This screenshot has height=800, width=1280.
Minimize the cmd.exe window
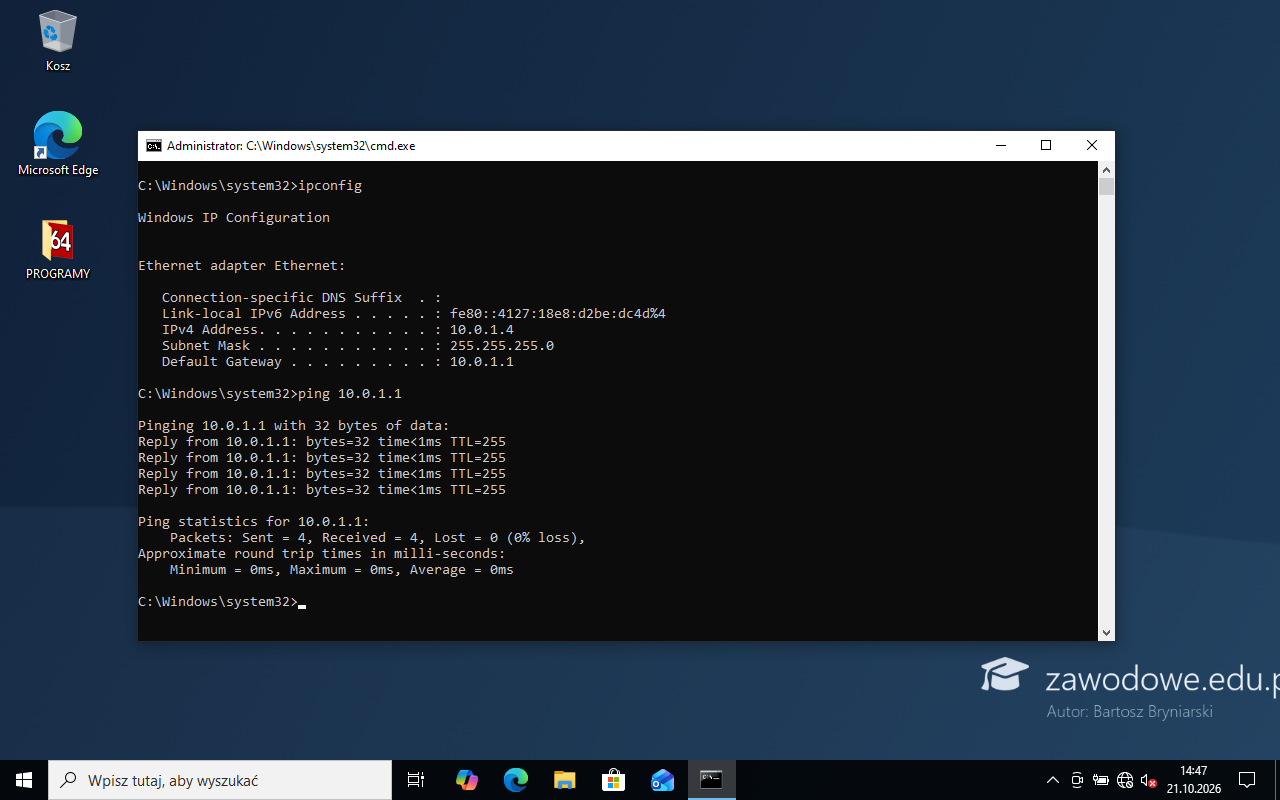coord(1000,146)
